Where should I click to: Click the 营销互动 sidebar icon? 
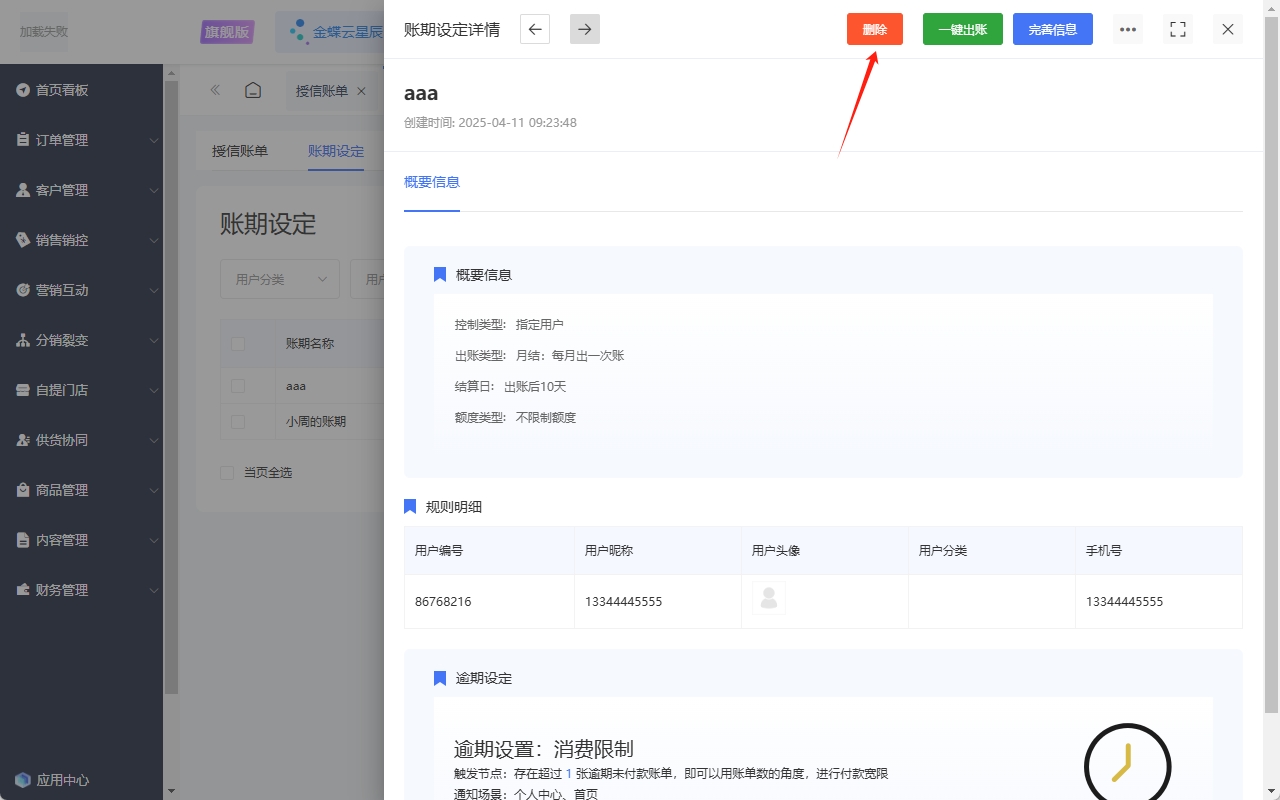23,290
